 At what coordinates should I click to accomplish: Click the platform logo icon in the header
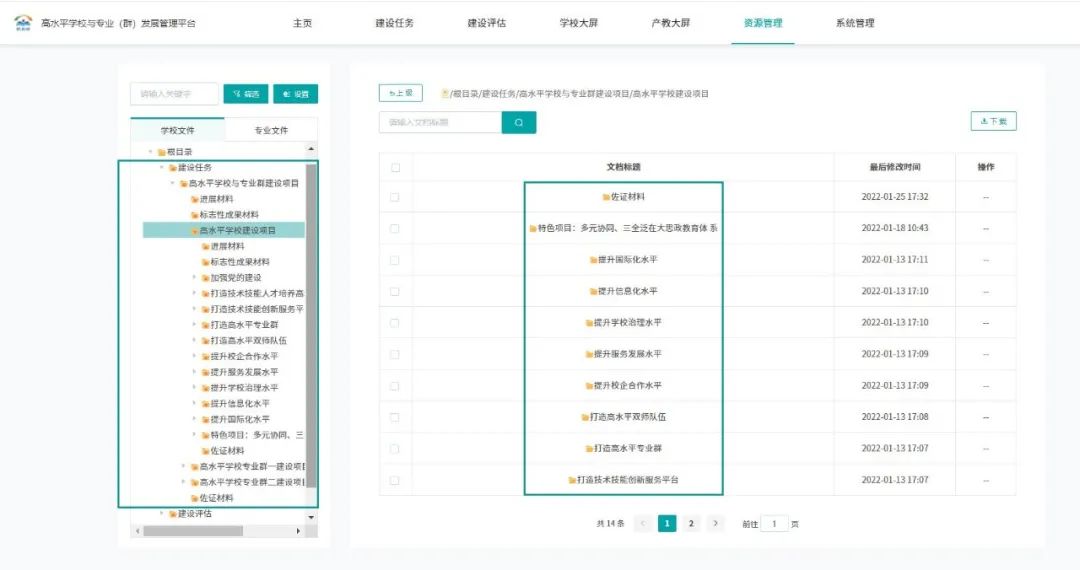pos(23,23)
